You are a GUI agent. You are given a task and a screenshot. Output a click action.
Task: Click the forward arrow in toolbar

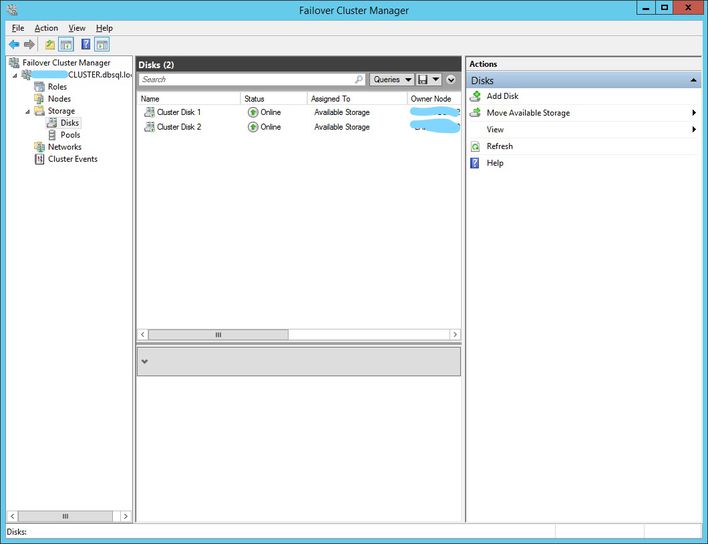[29, 44]
